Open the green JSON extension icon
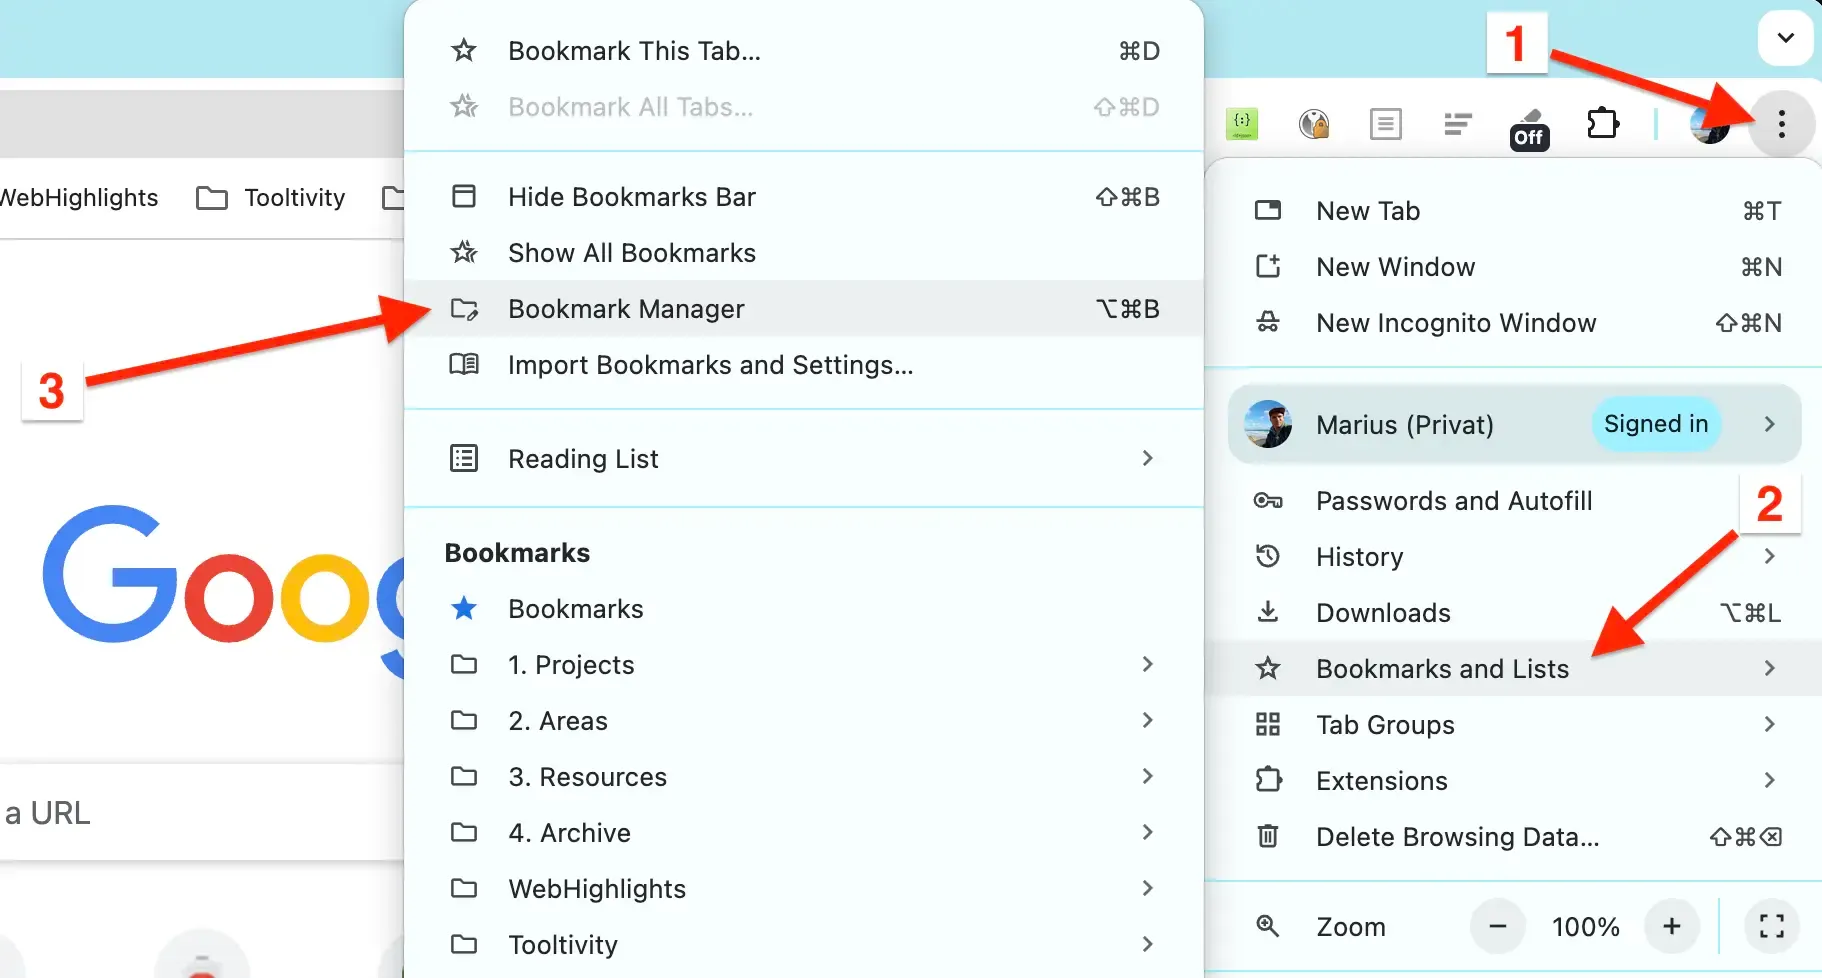 [1242, 124]
